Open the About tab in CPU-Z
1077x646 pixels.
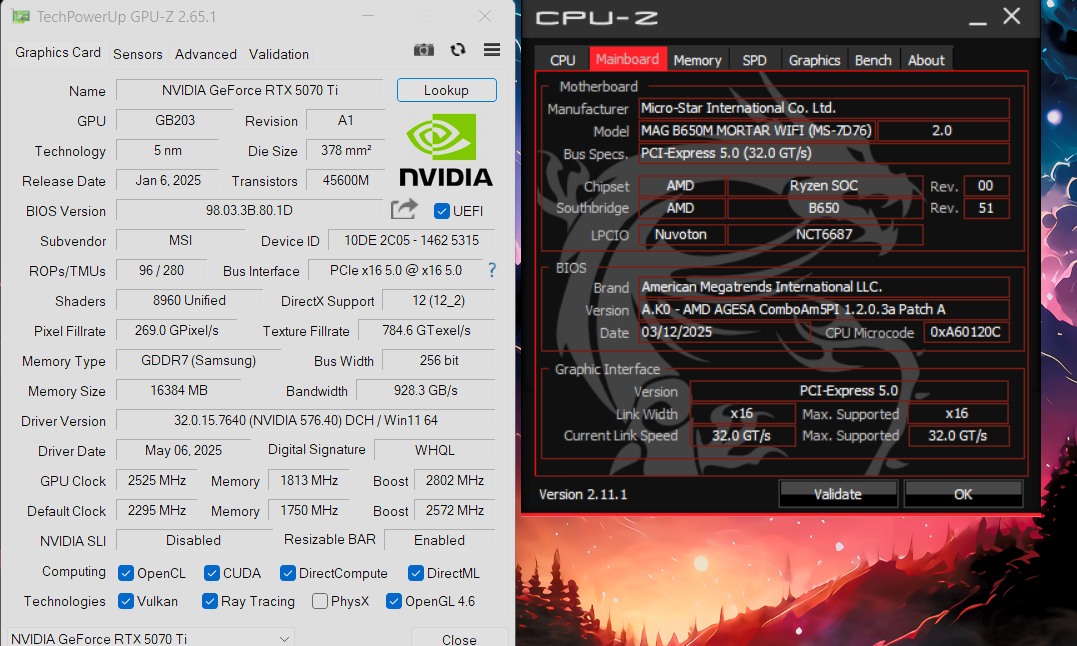coord(926,60)
